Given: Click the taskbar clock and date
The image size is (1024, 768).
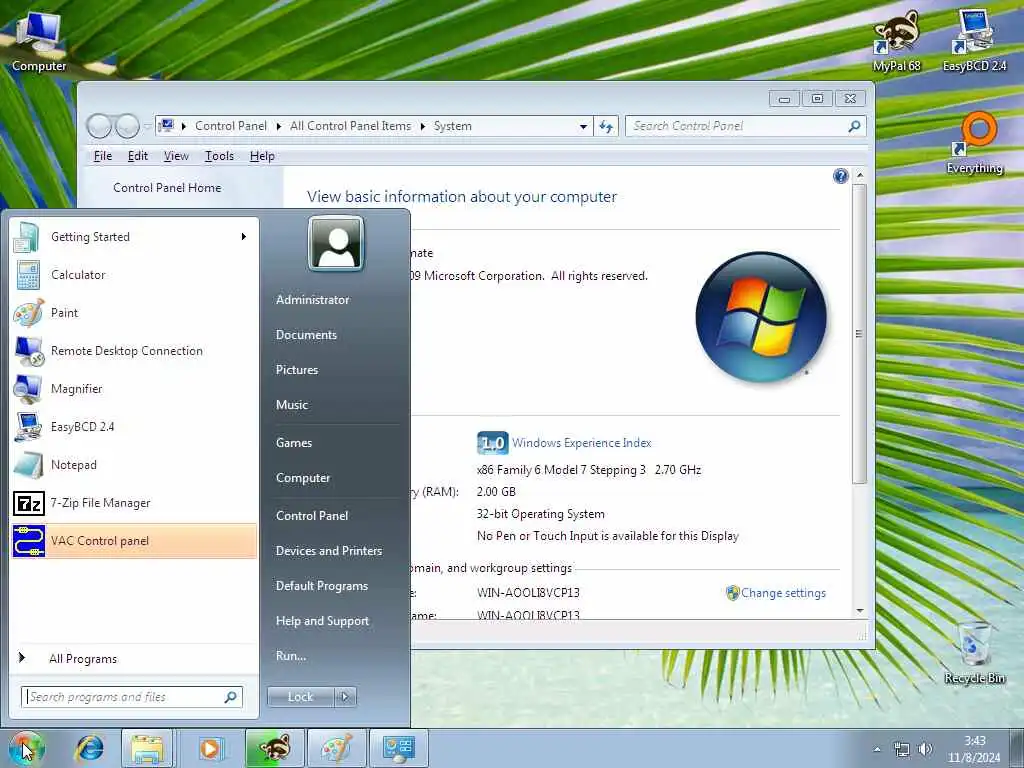Looking at the screenshot, I should (x=974, y=749).
